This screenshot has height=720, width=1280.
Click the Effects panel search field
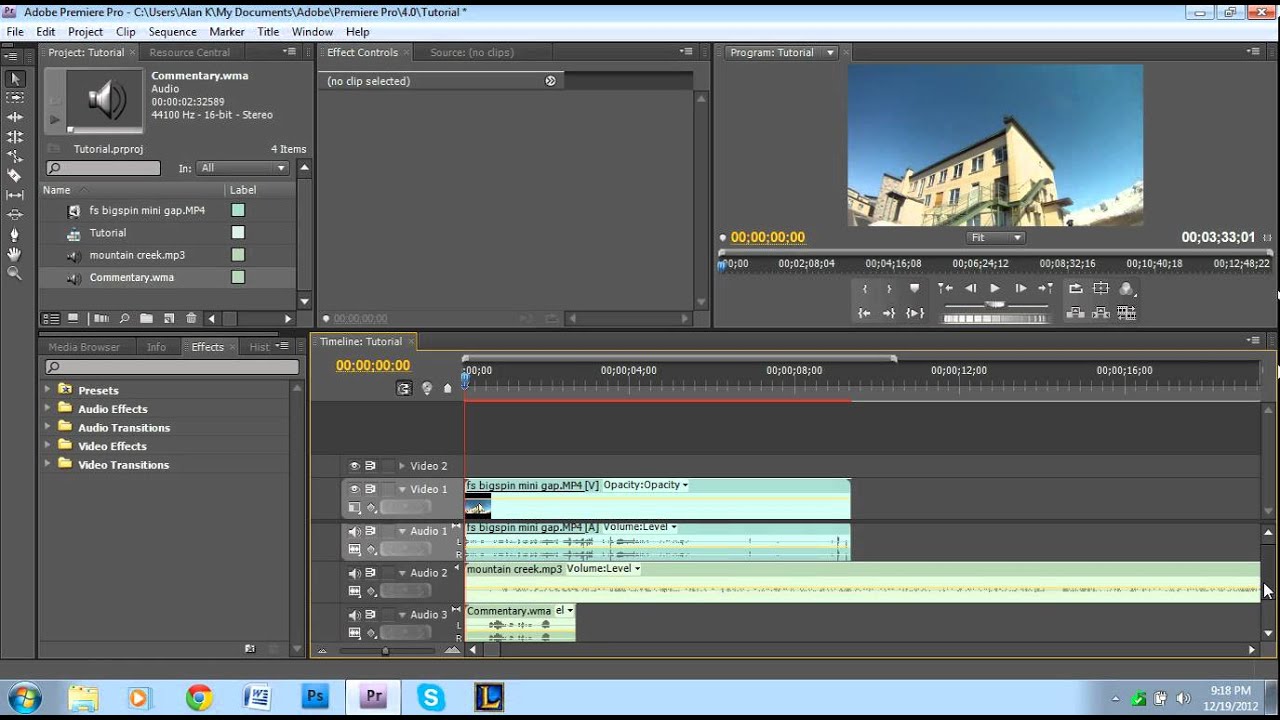pyautogui.click(x=172, y=367)
